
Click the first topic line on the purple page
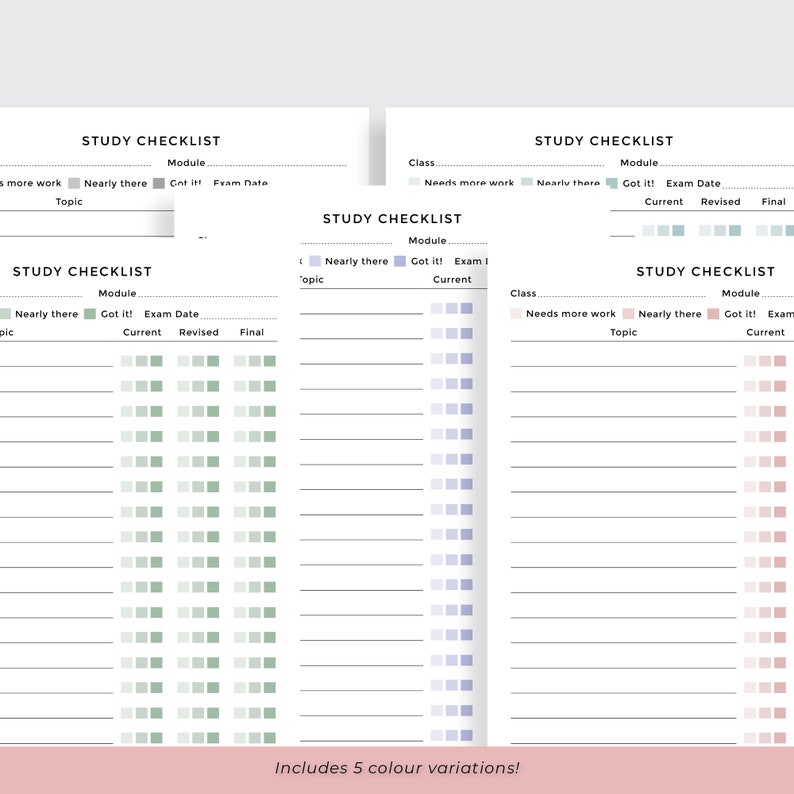point(362,312)
